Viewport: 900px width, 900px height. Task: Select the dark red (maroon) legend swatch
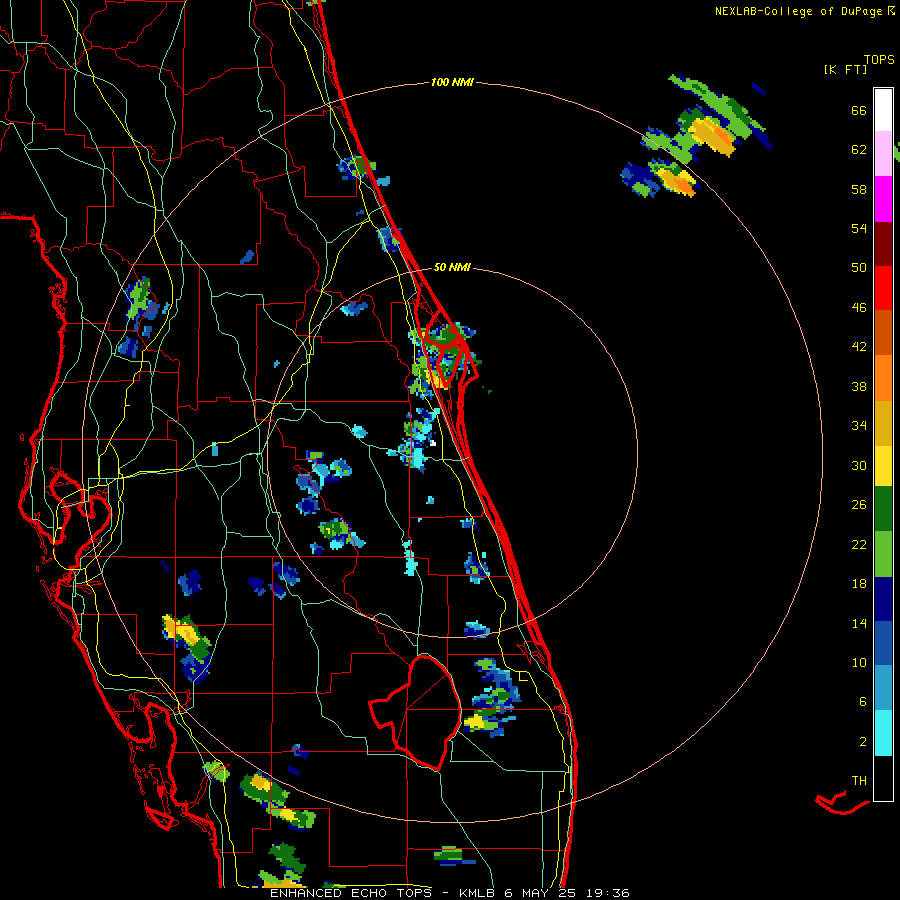point(883,243)
